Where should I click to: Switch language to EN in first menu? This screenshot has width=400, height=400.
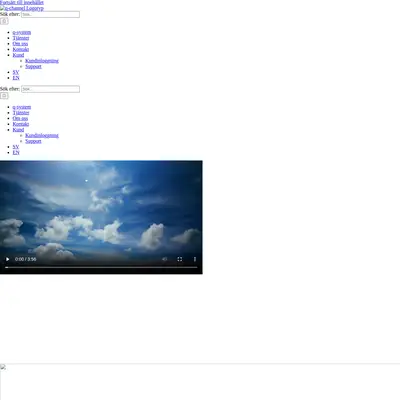point(16,78)
